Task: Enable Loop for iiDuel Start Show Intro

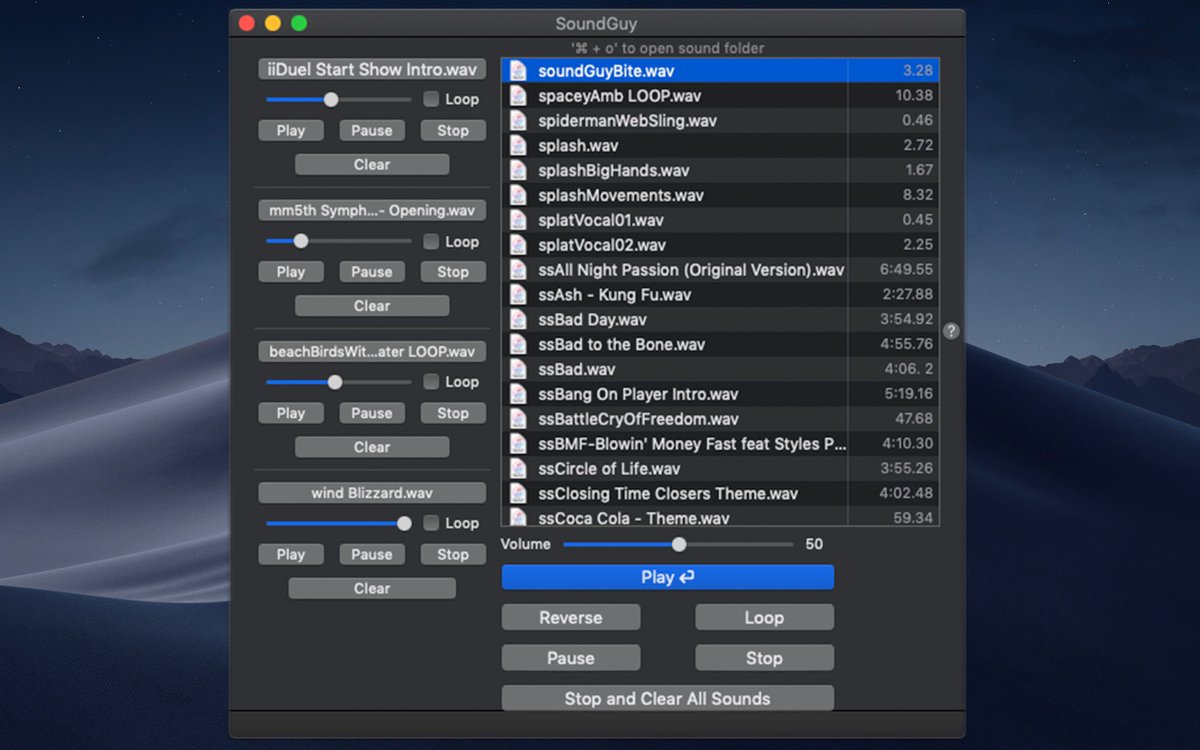Action: click(x=431, y=99)
